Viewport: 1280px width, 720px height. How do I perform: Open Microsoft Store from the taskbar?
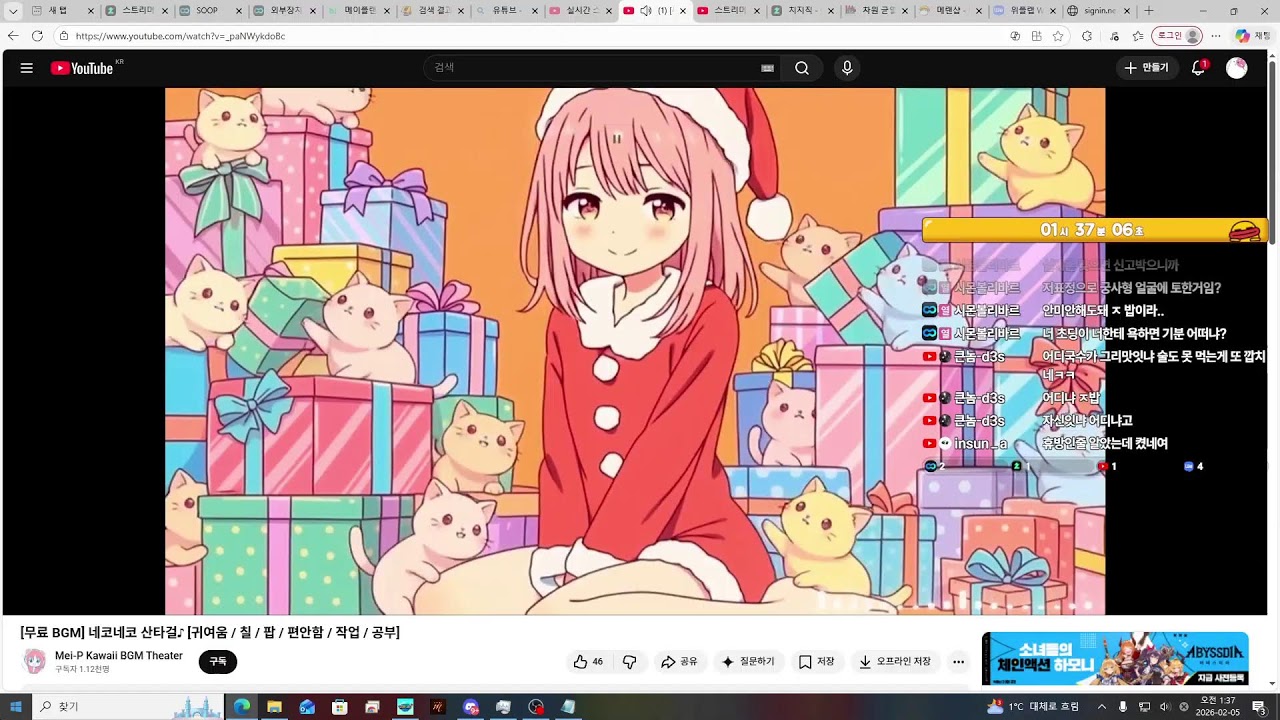coord(340,707)
